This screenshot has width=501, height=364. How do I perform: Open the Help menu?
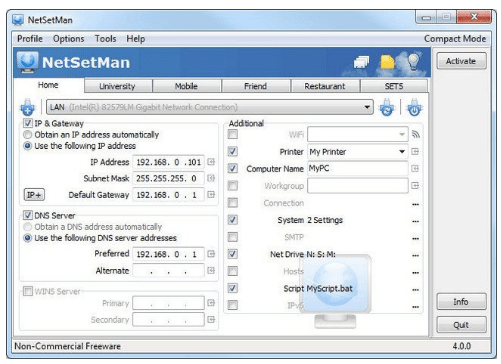click(x=136, y=39)
